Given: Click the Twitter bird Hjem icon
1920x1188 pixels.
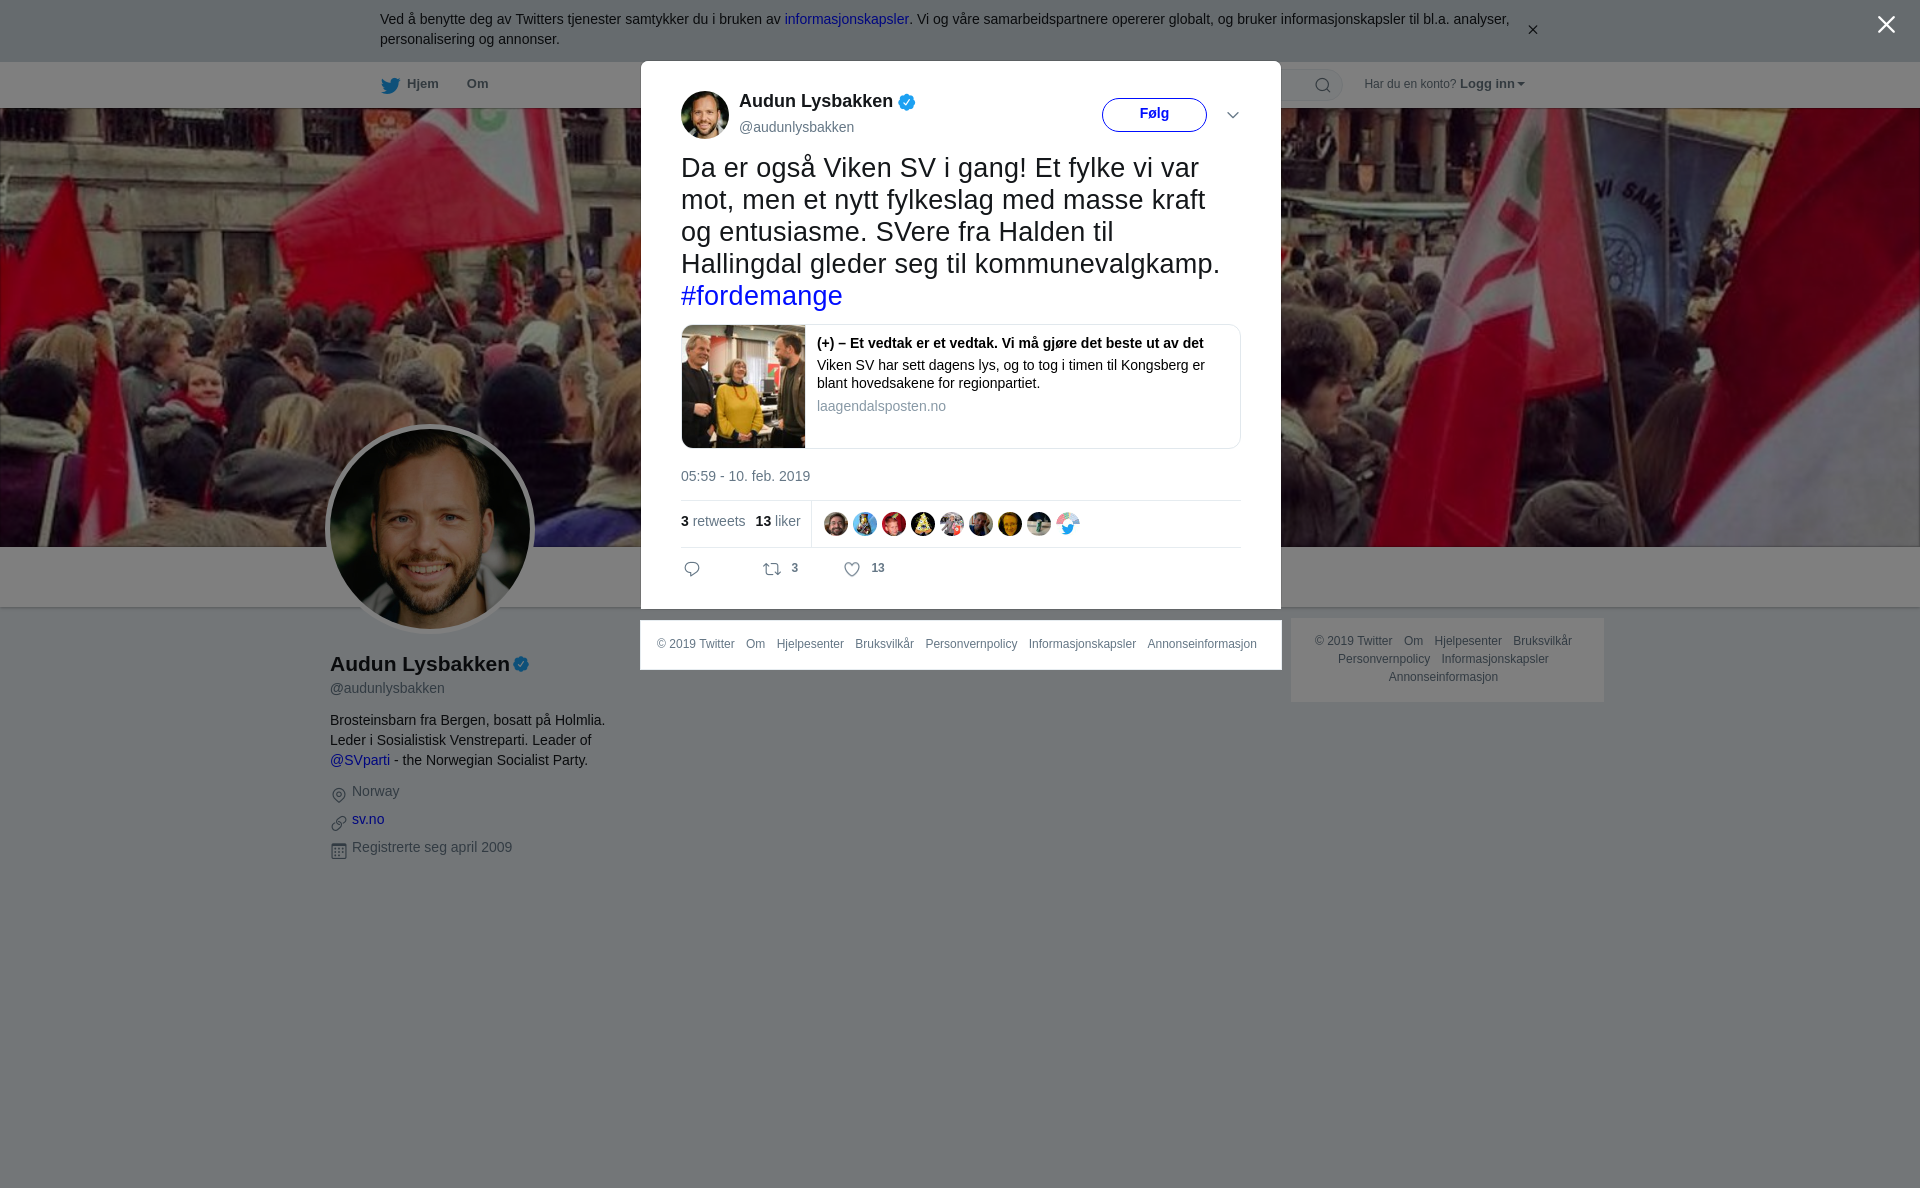Looking at the screenshot, I should (390, 85).
